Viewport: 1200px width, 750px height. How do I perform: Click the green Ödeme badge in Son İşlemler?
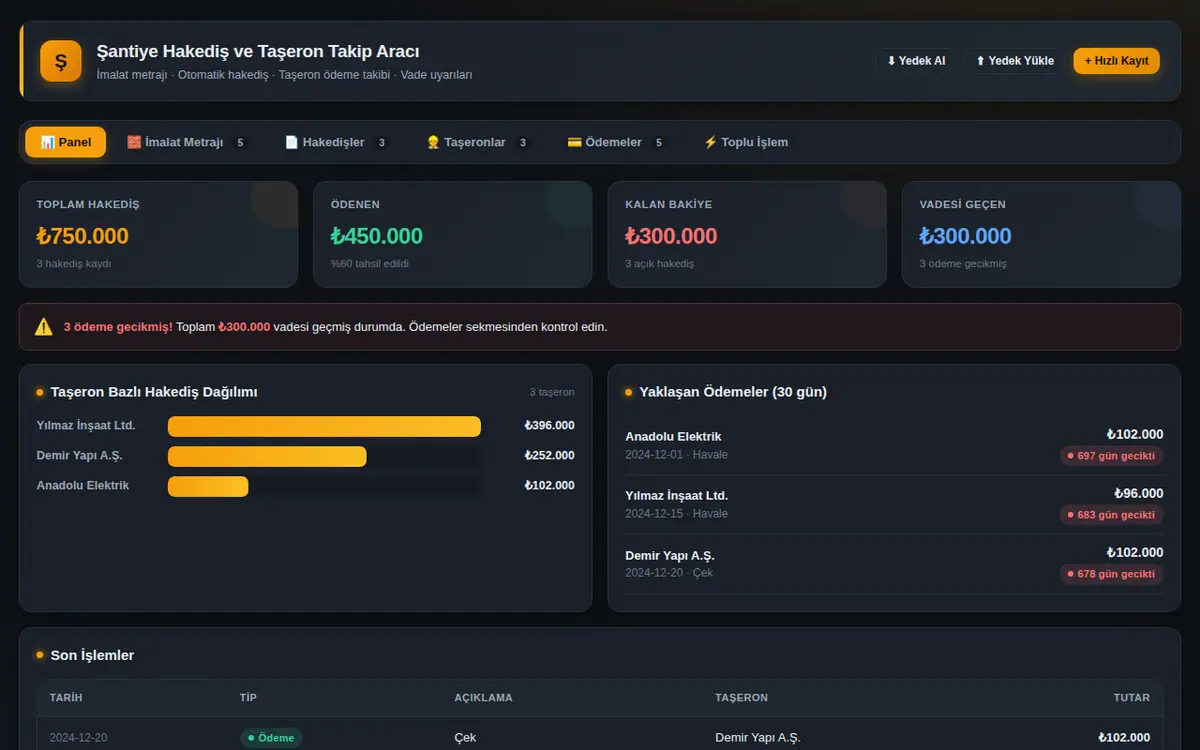tap(271, 738)
